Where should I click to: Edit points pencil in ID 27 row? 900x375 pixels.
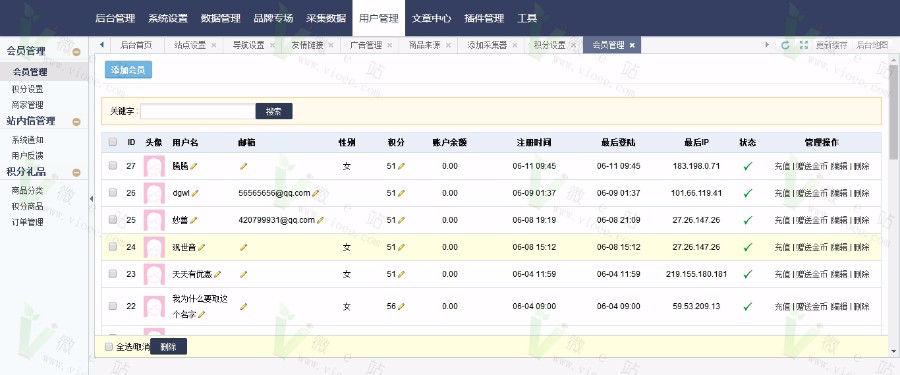pos(401,166)
